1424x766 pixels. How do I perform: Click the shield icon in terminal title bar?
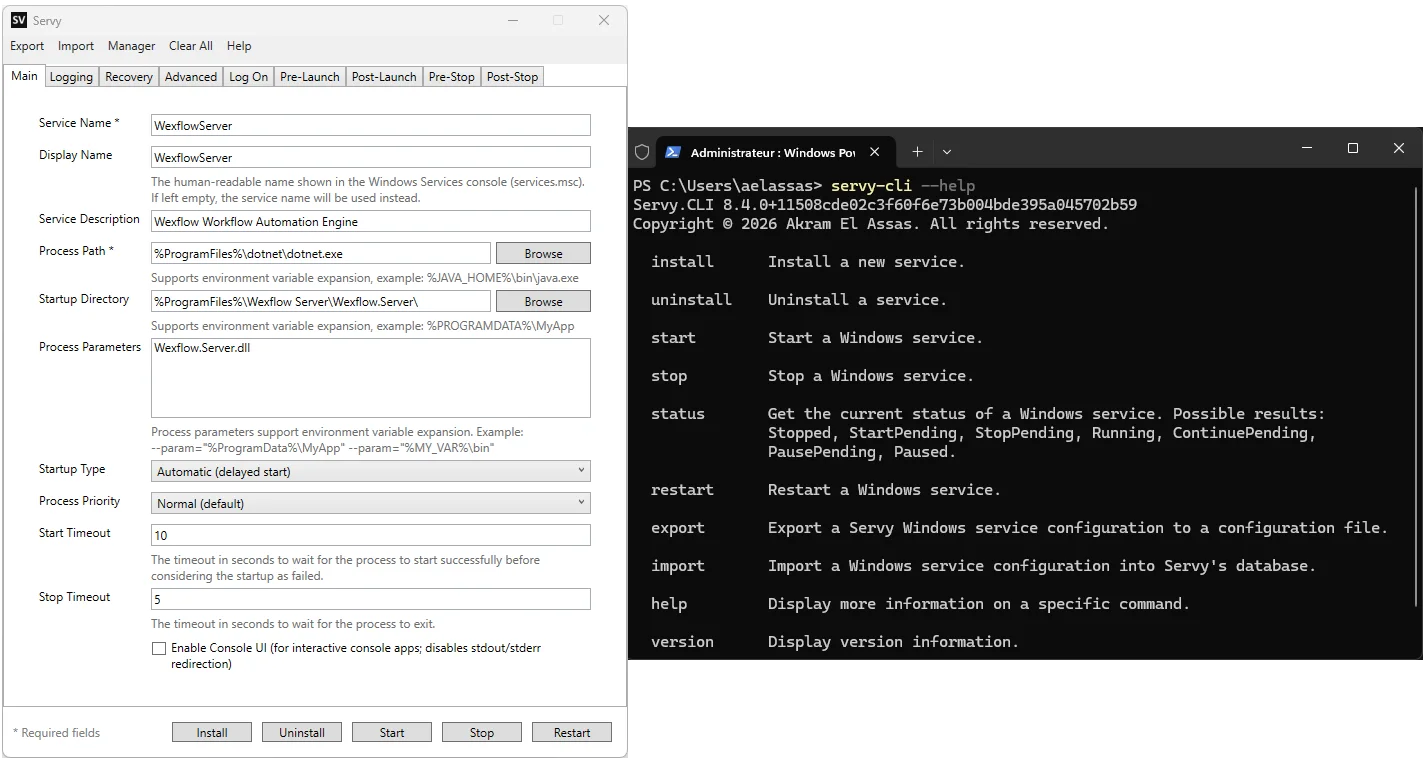coord(642,152)
